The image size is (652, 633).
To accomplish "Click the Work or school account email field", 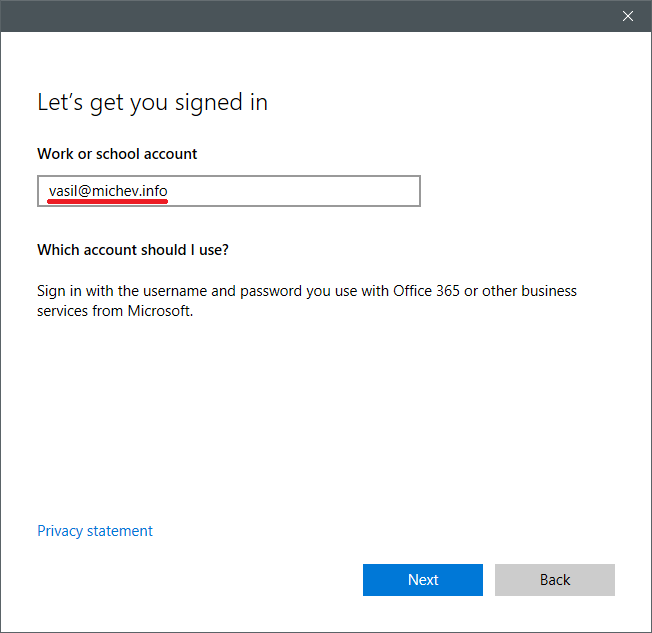I will pyautogui.click(x=229, y=191).
